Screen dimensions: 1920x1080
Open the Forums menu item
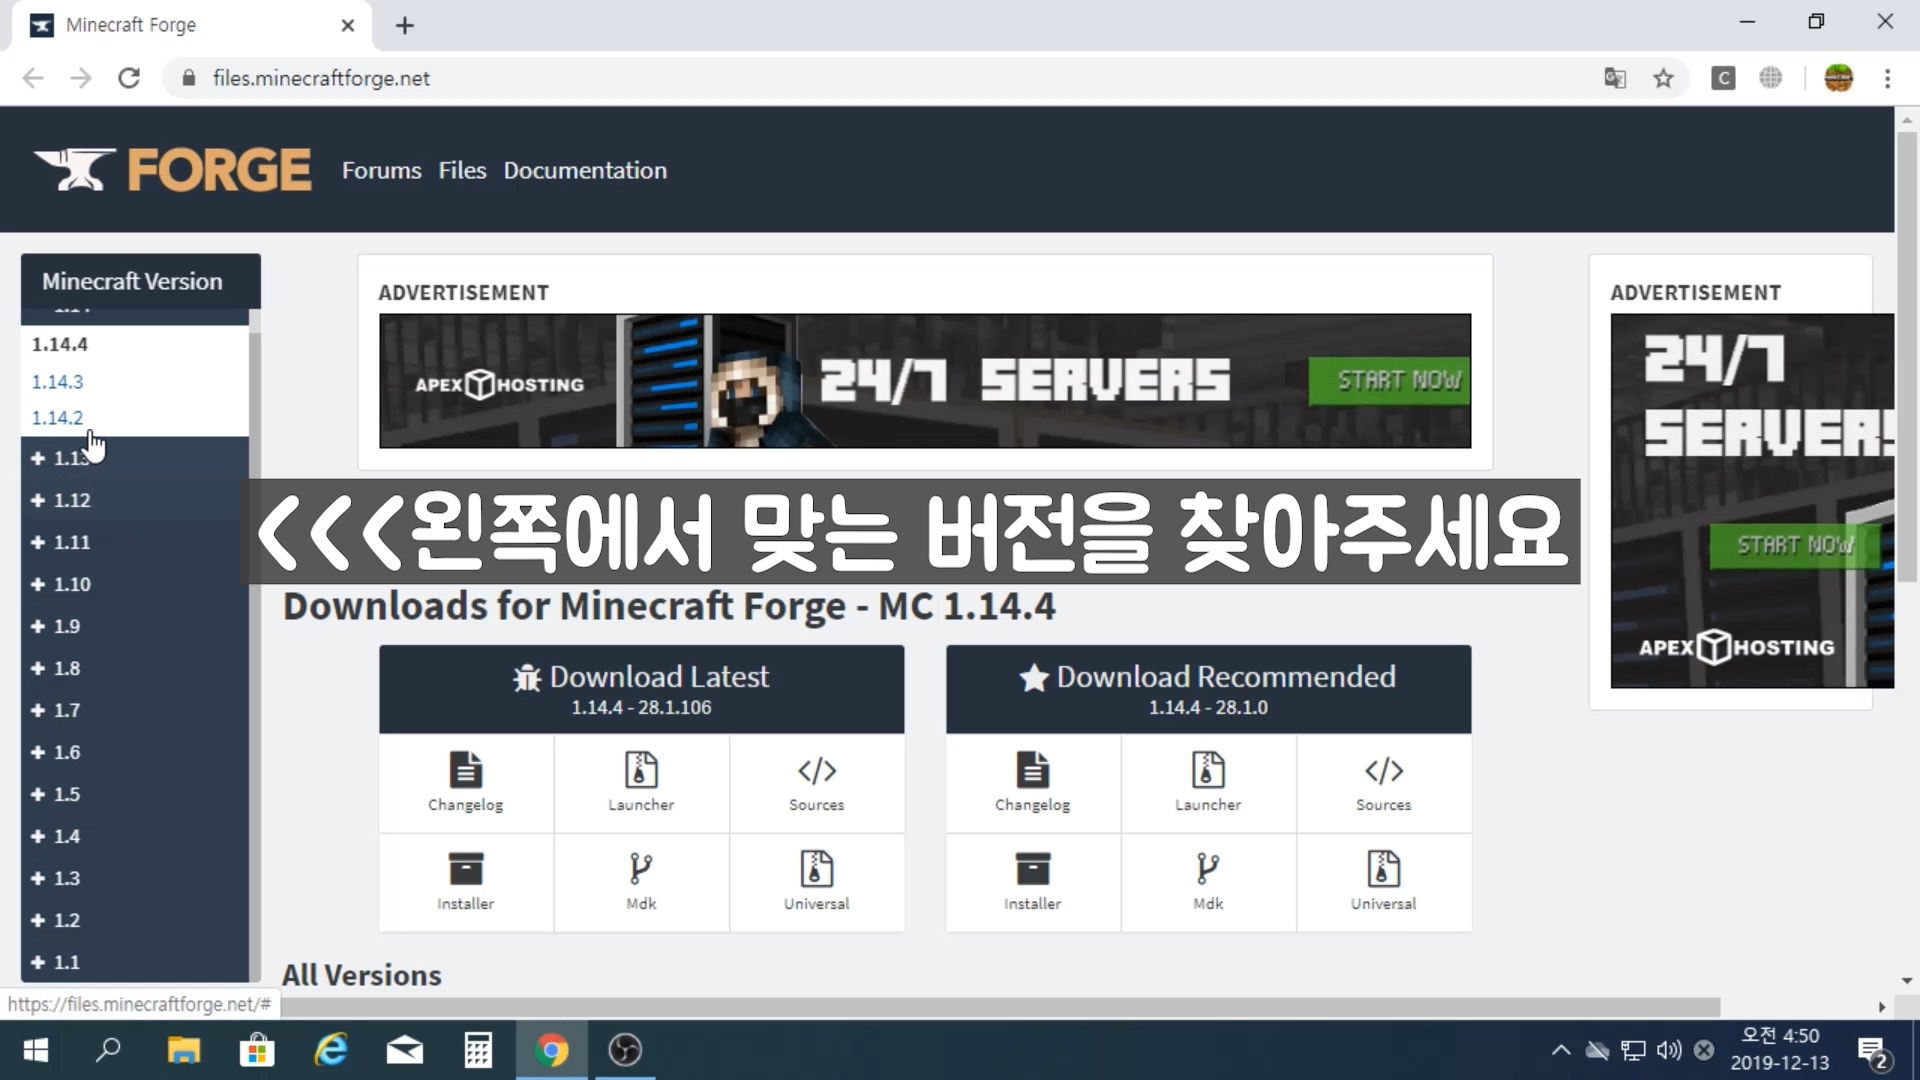(381, 170)
